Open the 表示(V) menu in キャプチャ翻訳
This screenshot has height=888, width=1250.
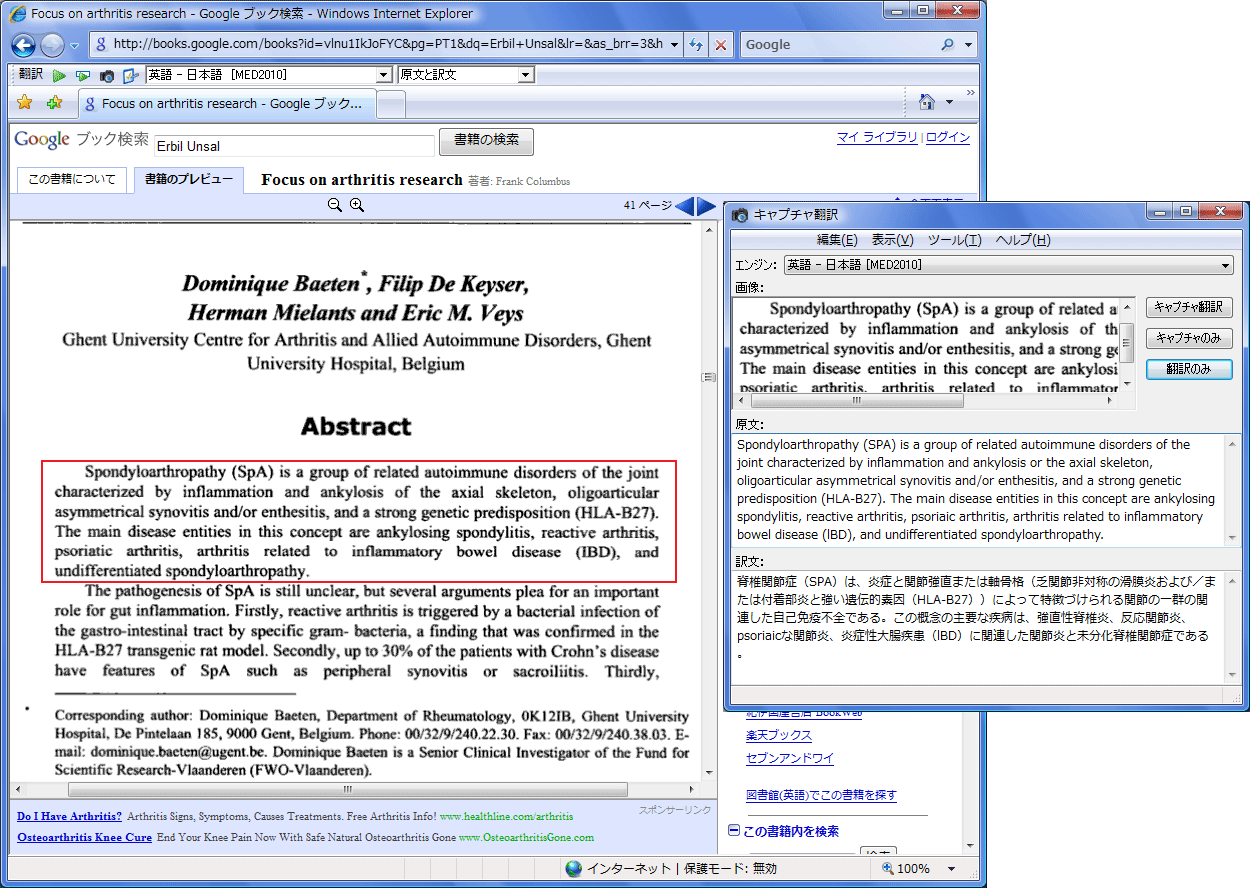892,240
